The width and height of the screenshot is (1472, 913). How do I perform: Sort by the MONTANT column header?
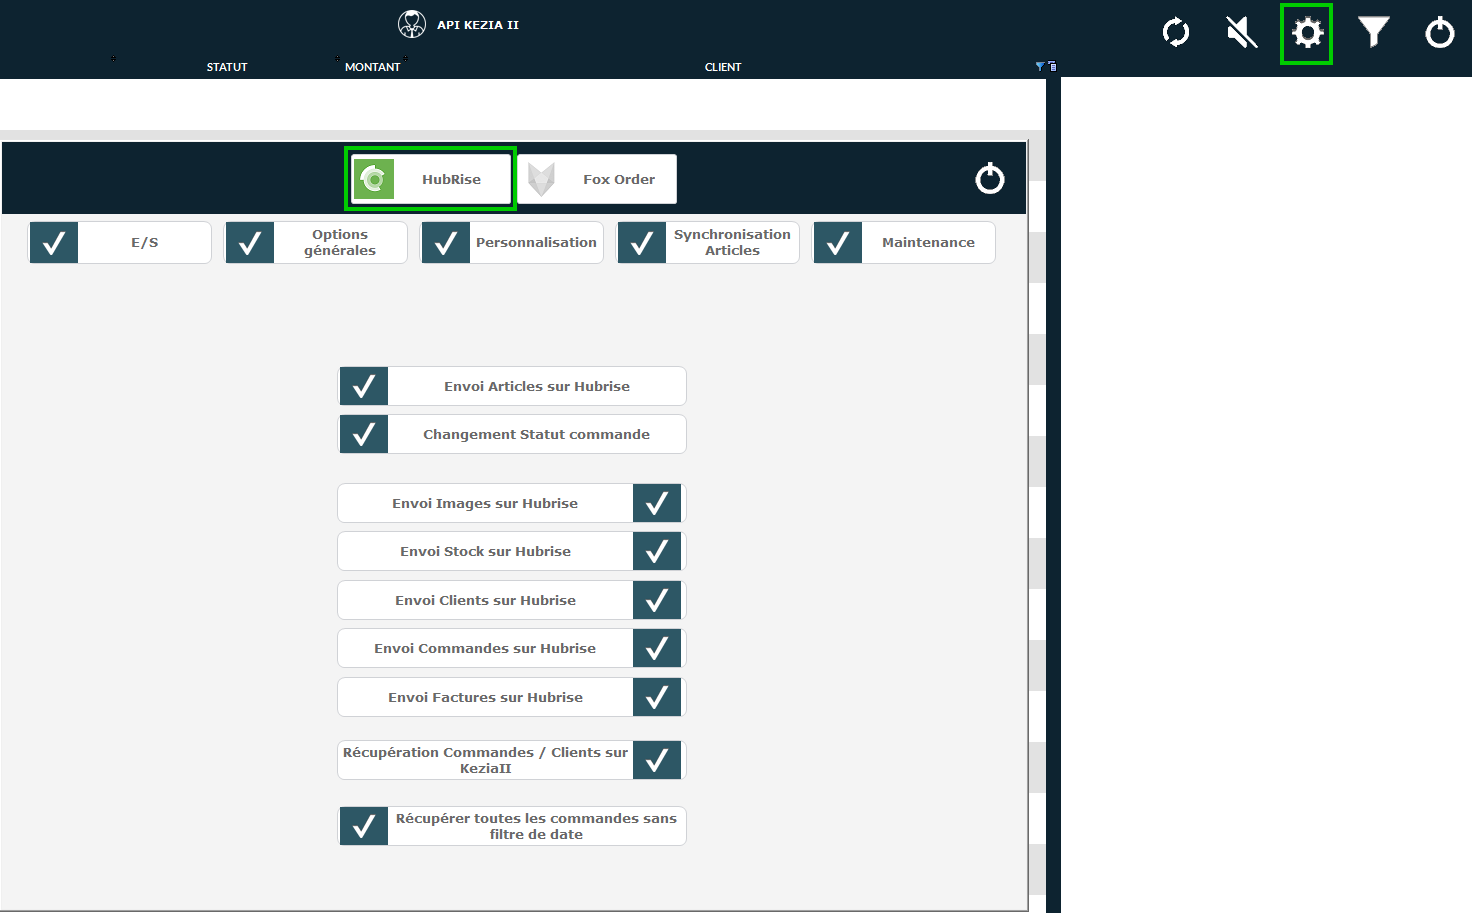(372, 67)
